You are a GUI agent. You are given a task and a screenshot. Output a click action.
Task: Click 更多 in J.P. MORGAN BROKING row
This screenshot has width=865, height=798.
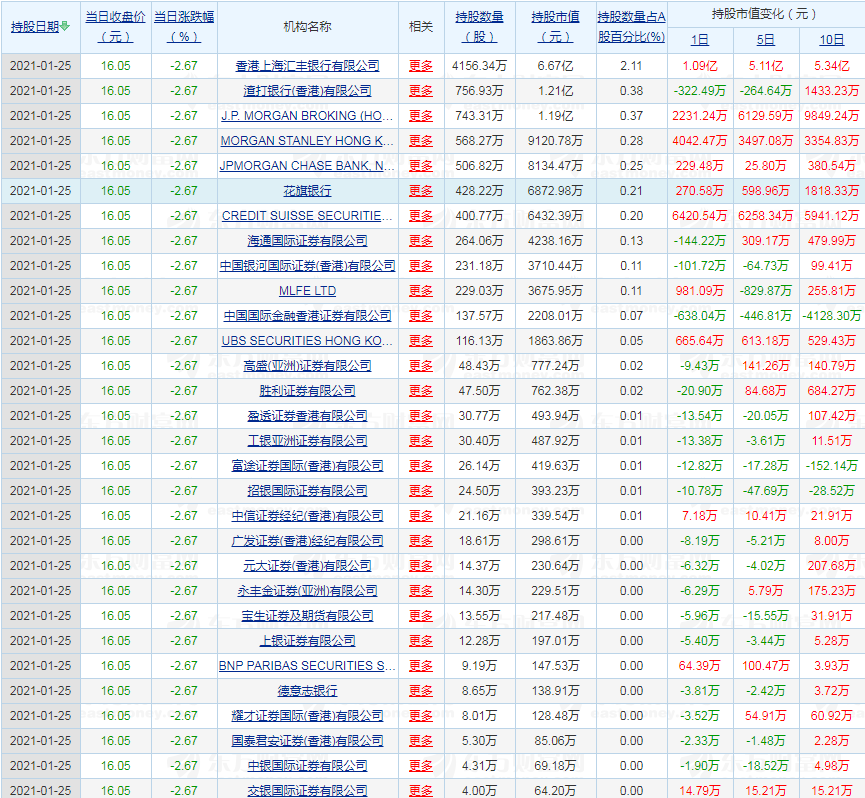[421, 116]
